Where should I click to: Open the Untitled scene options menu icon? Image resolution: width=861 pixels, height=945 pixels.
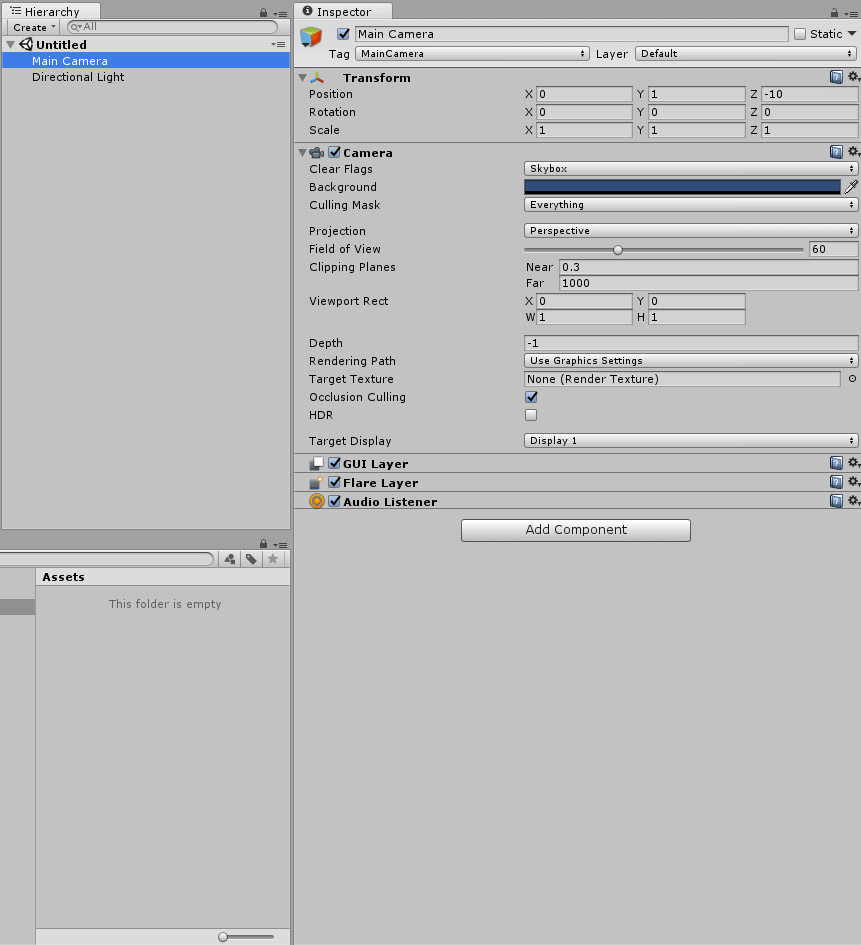click(x=278, y=44)
